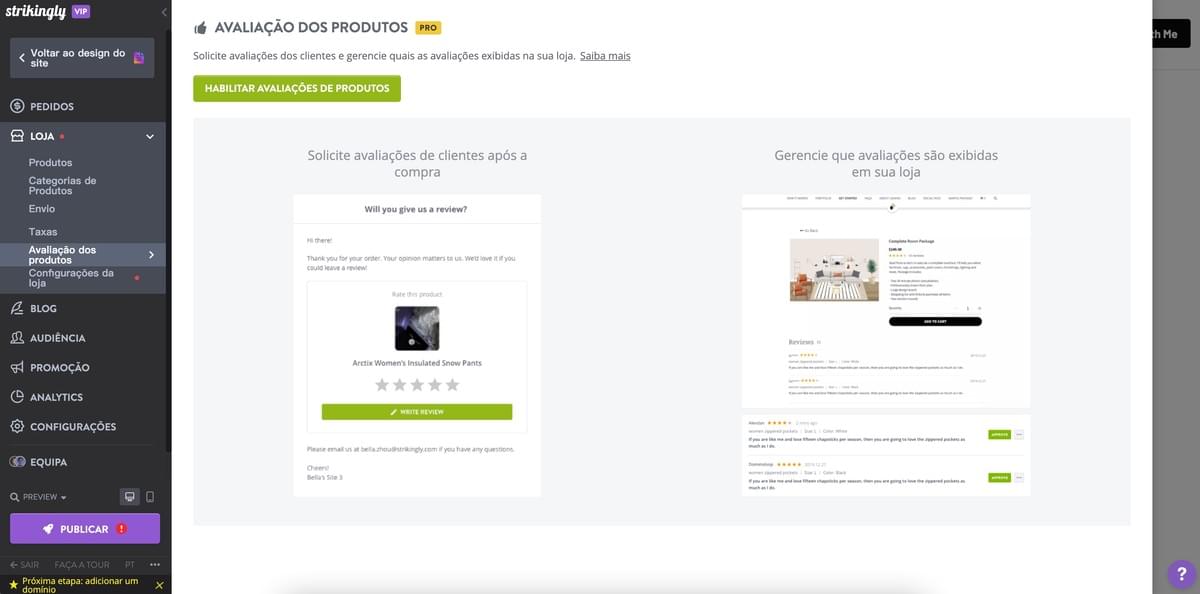This screenshot has width=1200, height=594.
Task: Click Write Review button in preview
Action: point(417,412)
